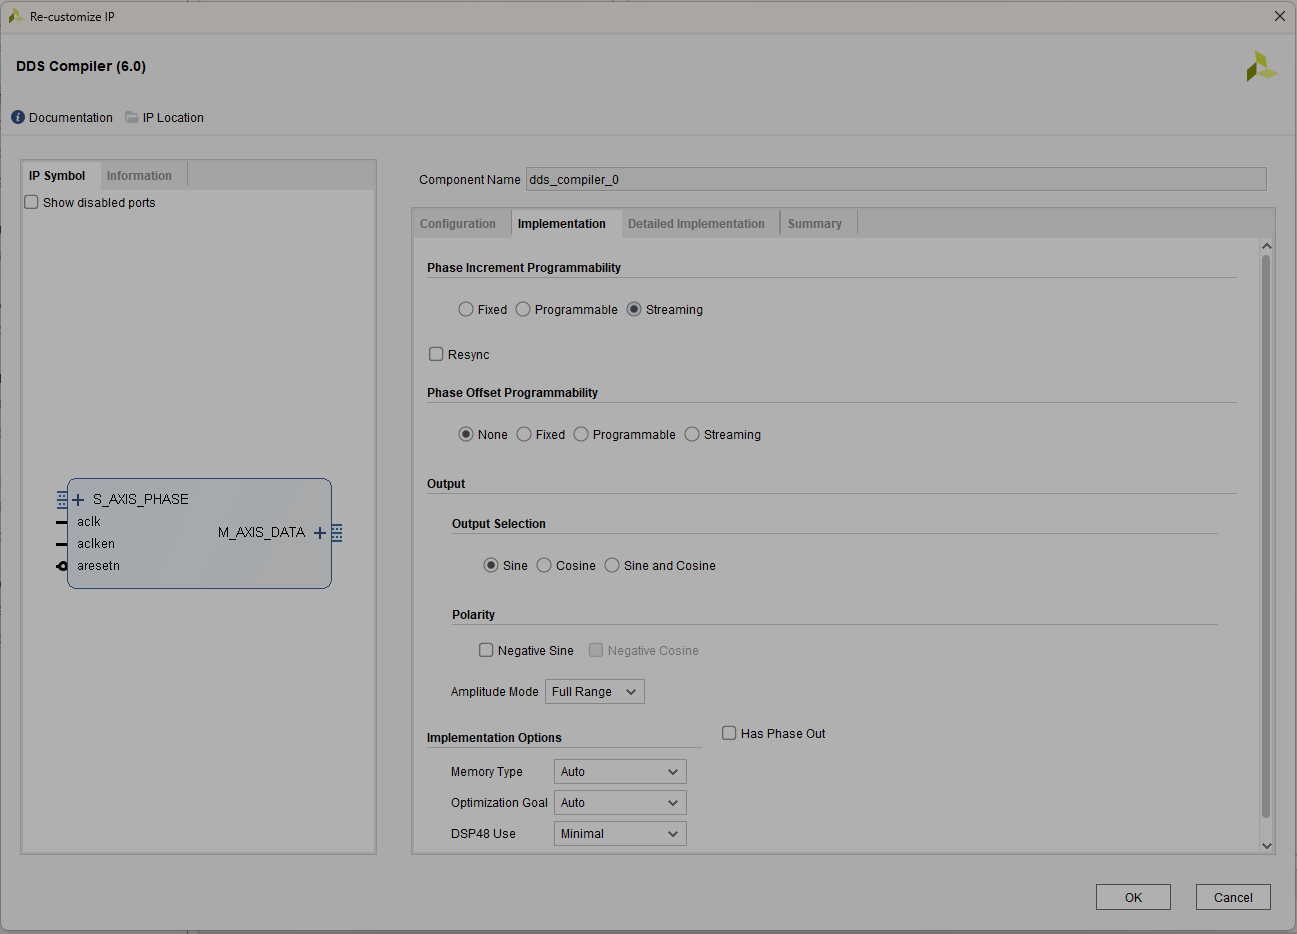Click the Vivado icon in title bar
This screenshot has width=1297, height=934.
[x=16, y=16]
